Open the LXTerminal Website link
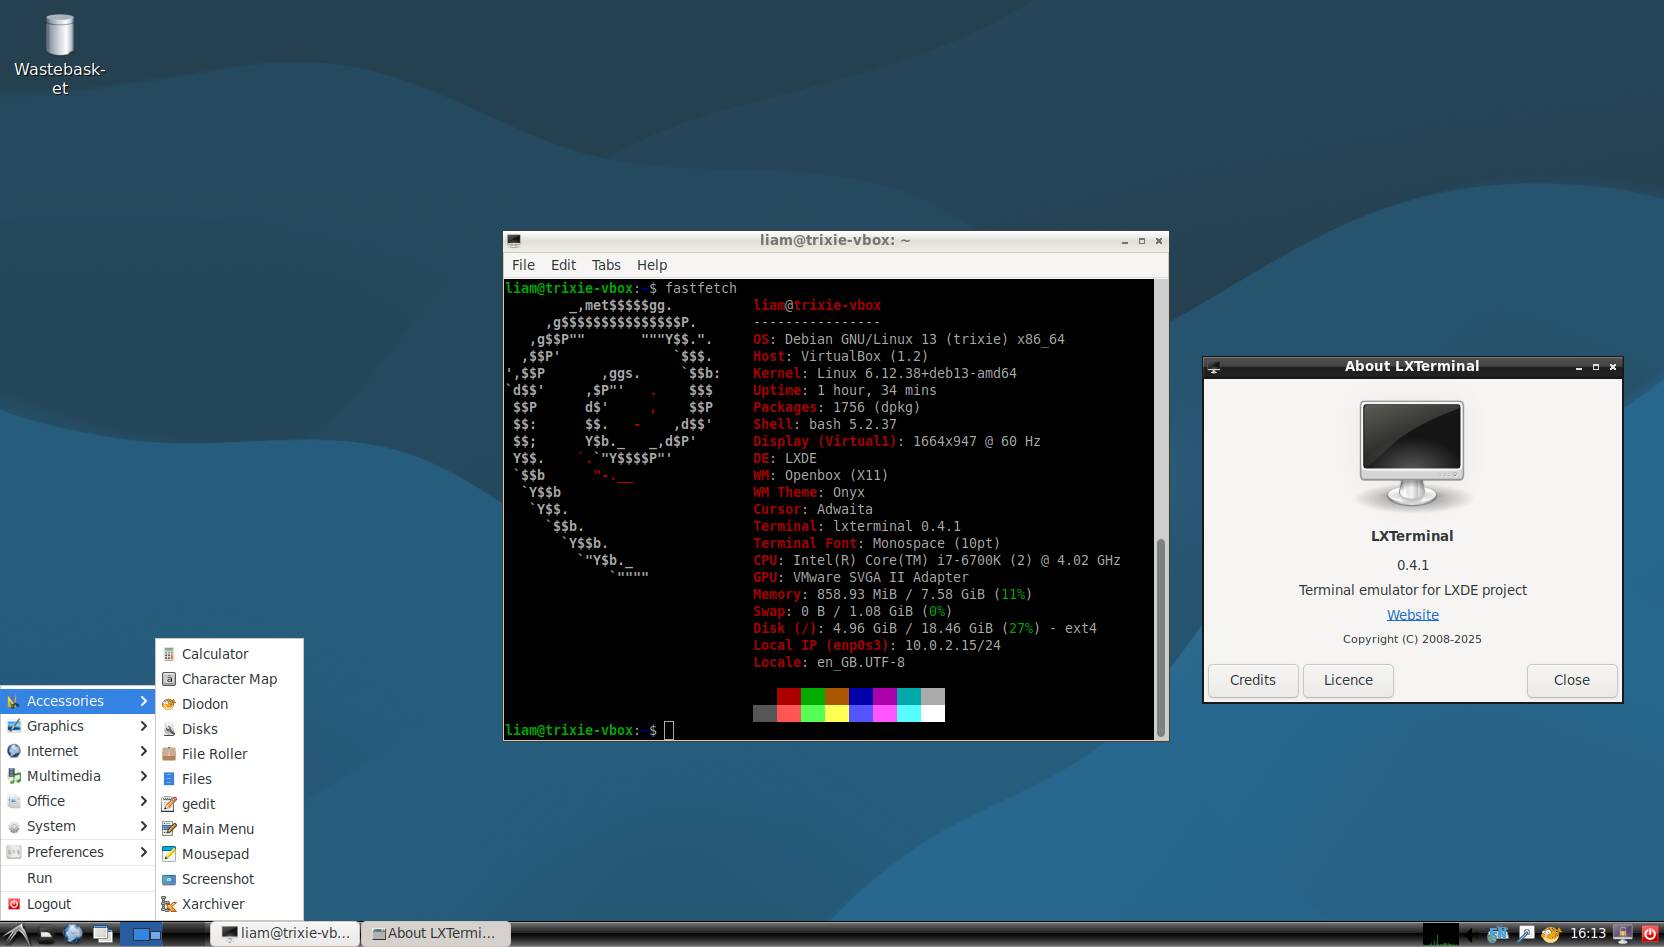The image size is (1664, 947). (x=1412, y=615)
